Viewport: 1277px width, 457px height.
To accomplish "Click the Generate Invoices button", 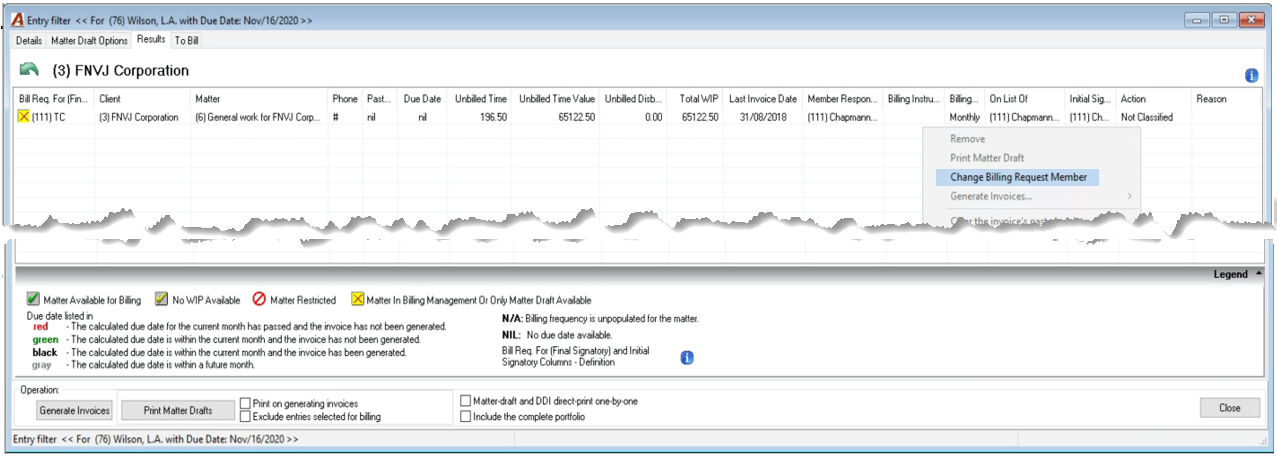I will click(74, 410).
